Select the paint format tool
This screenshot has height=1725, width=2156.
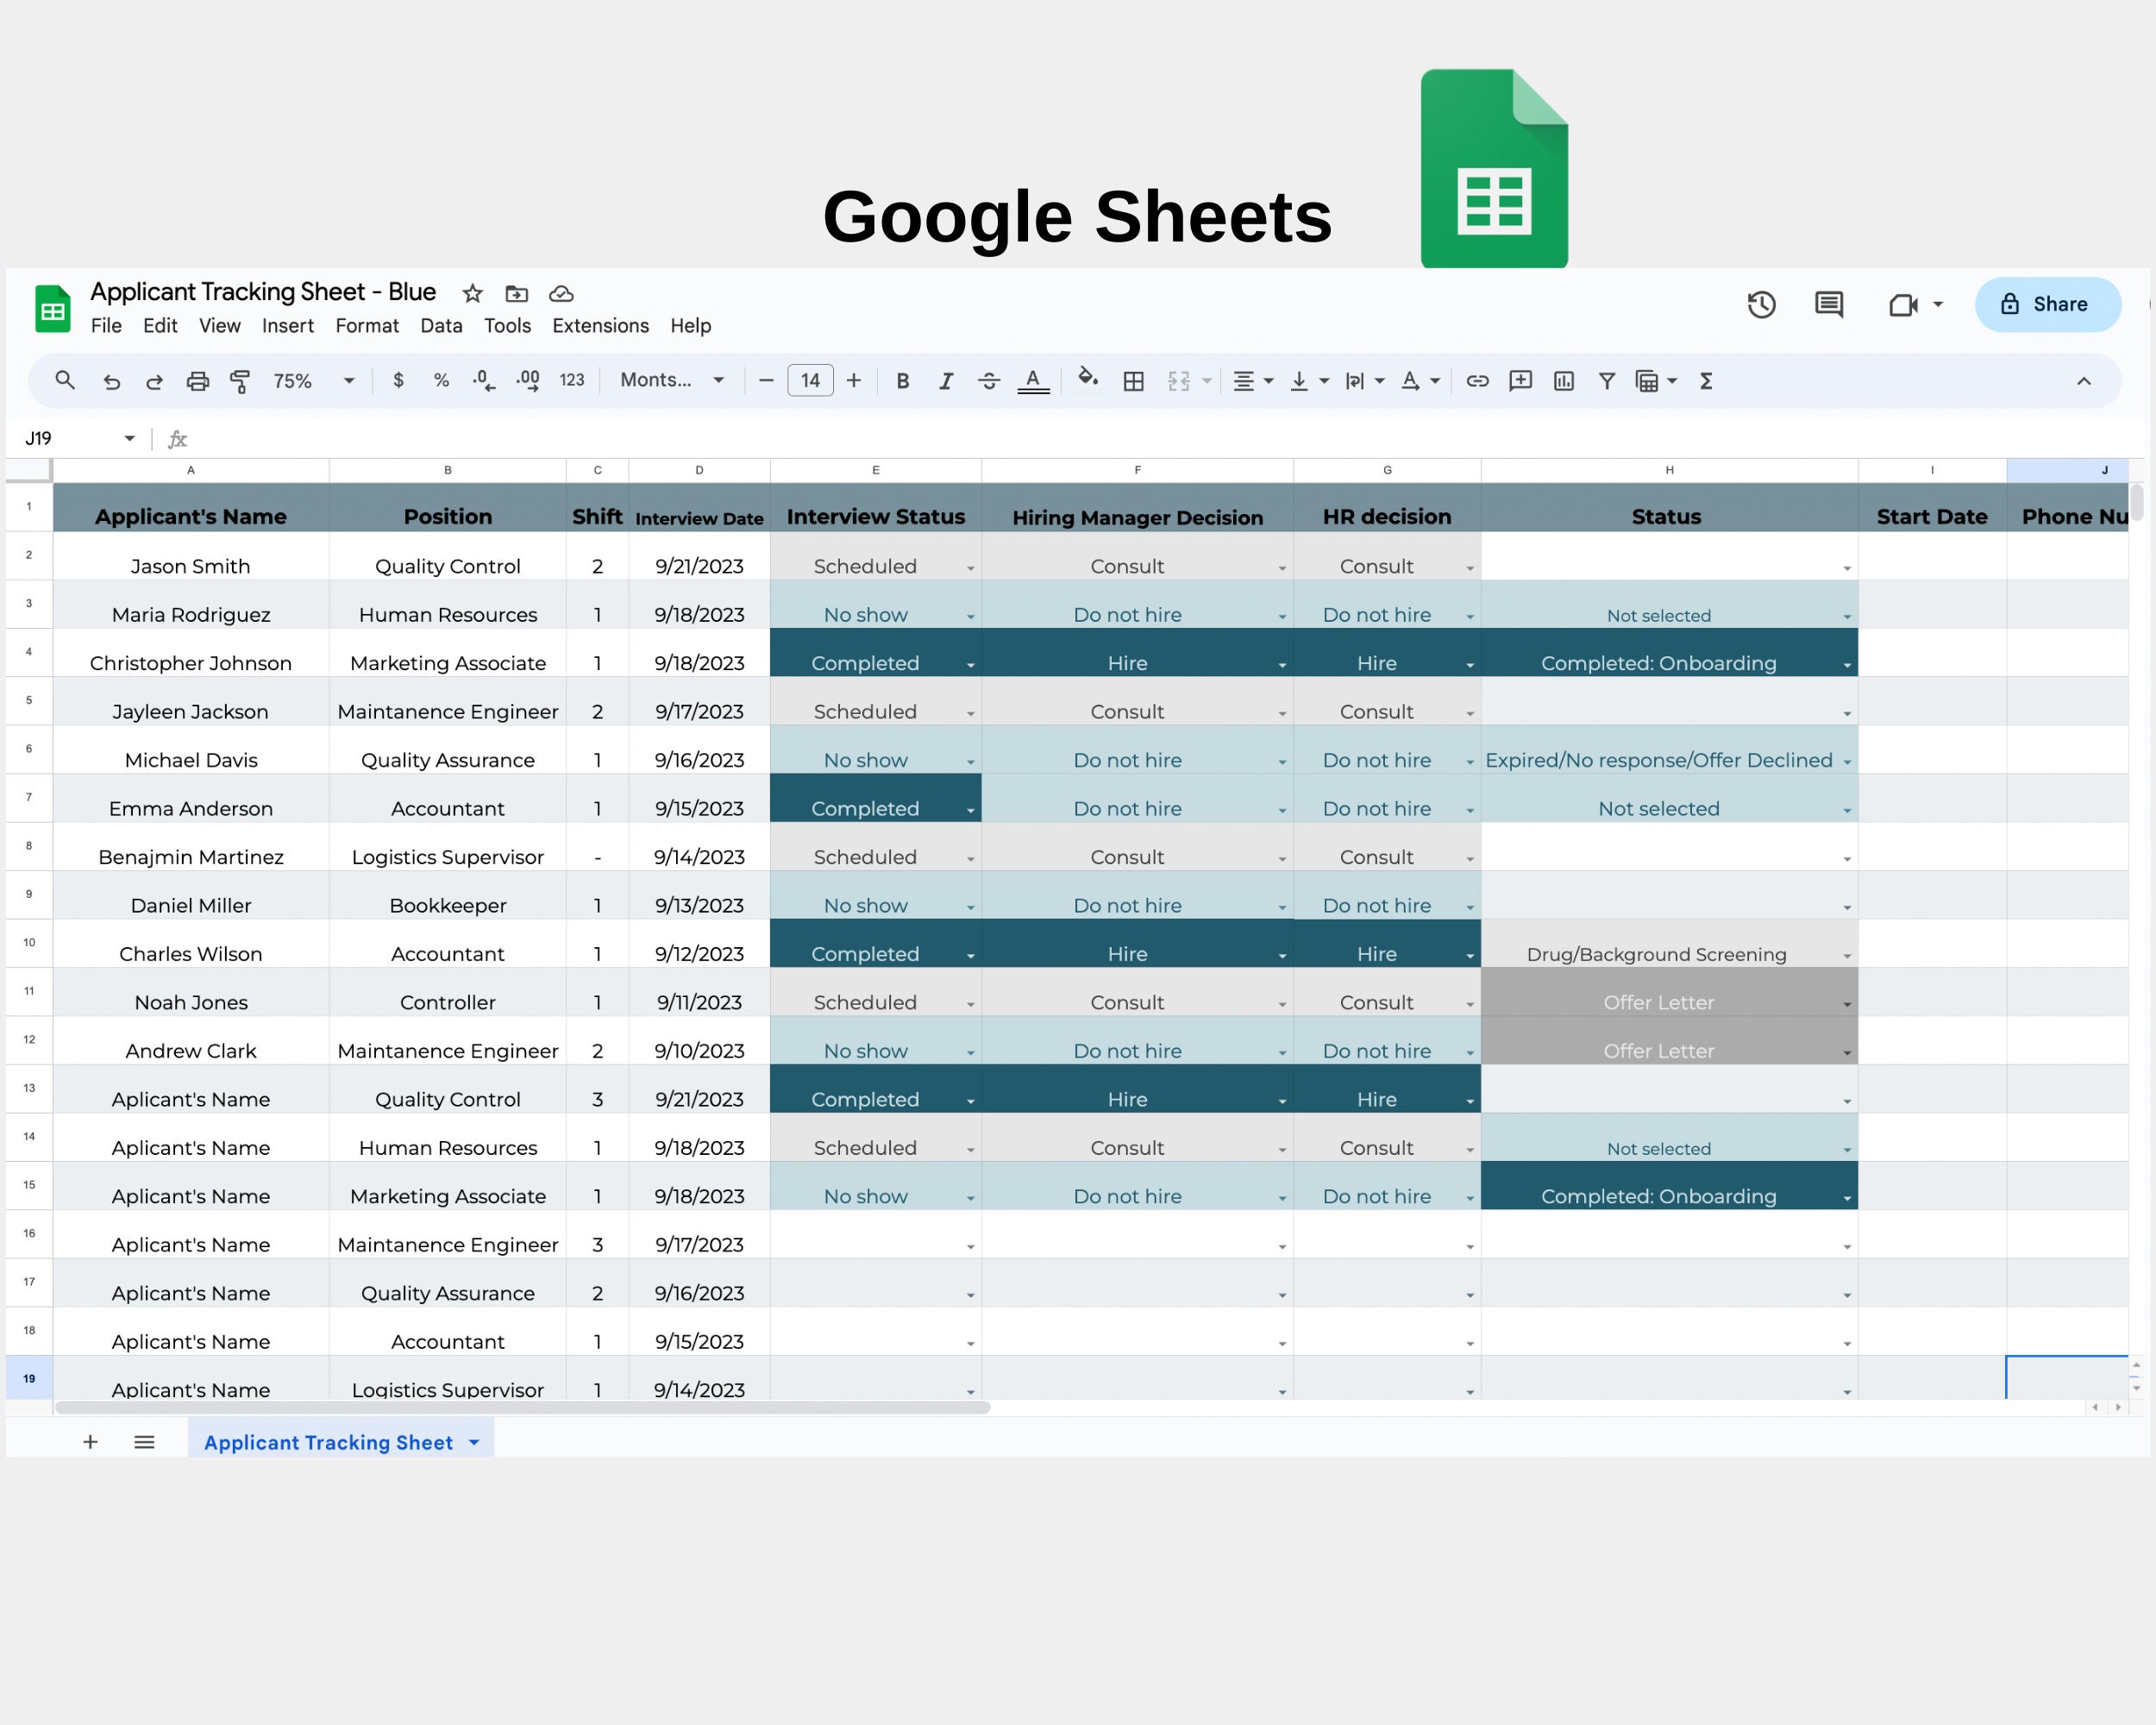tap(240, 381)
